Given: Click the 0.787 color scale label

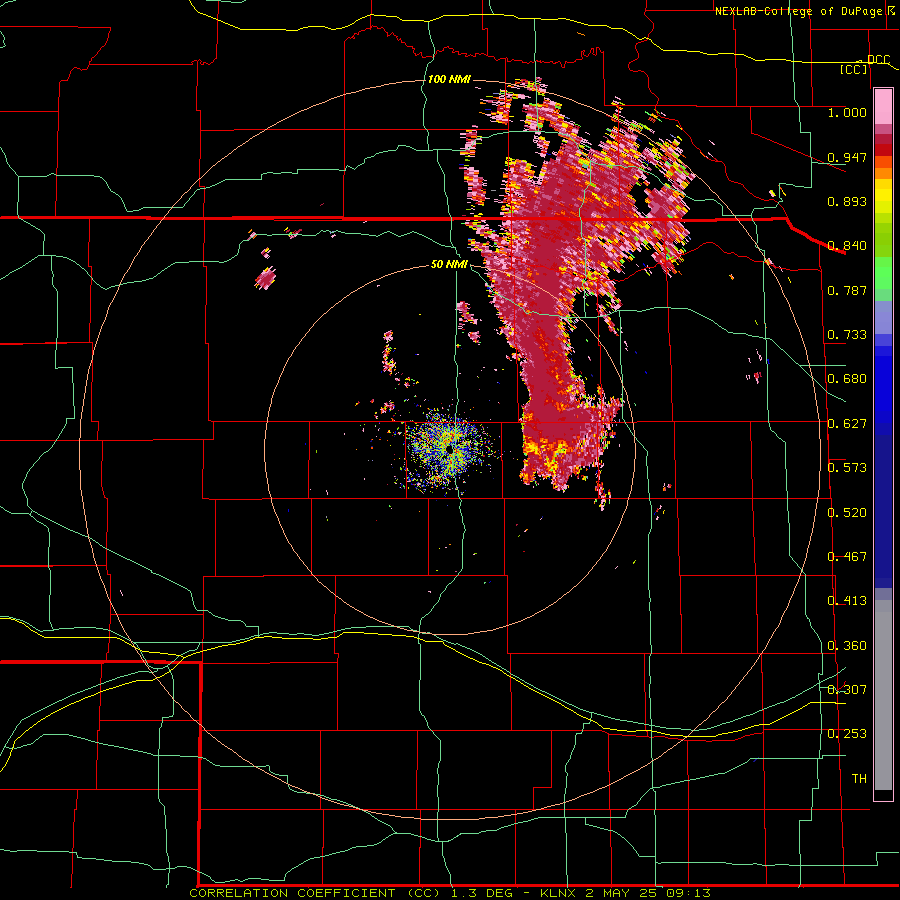Looking at the screenshot, I should coord(847,290).
